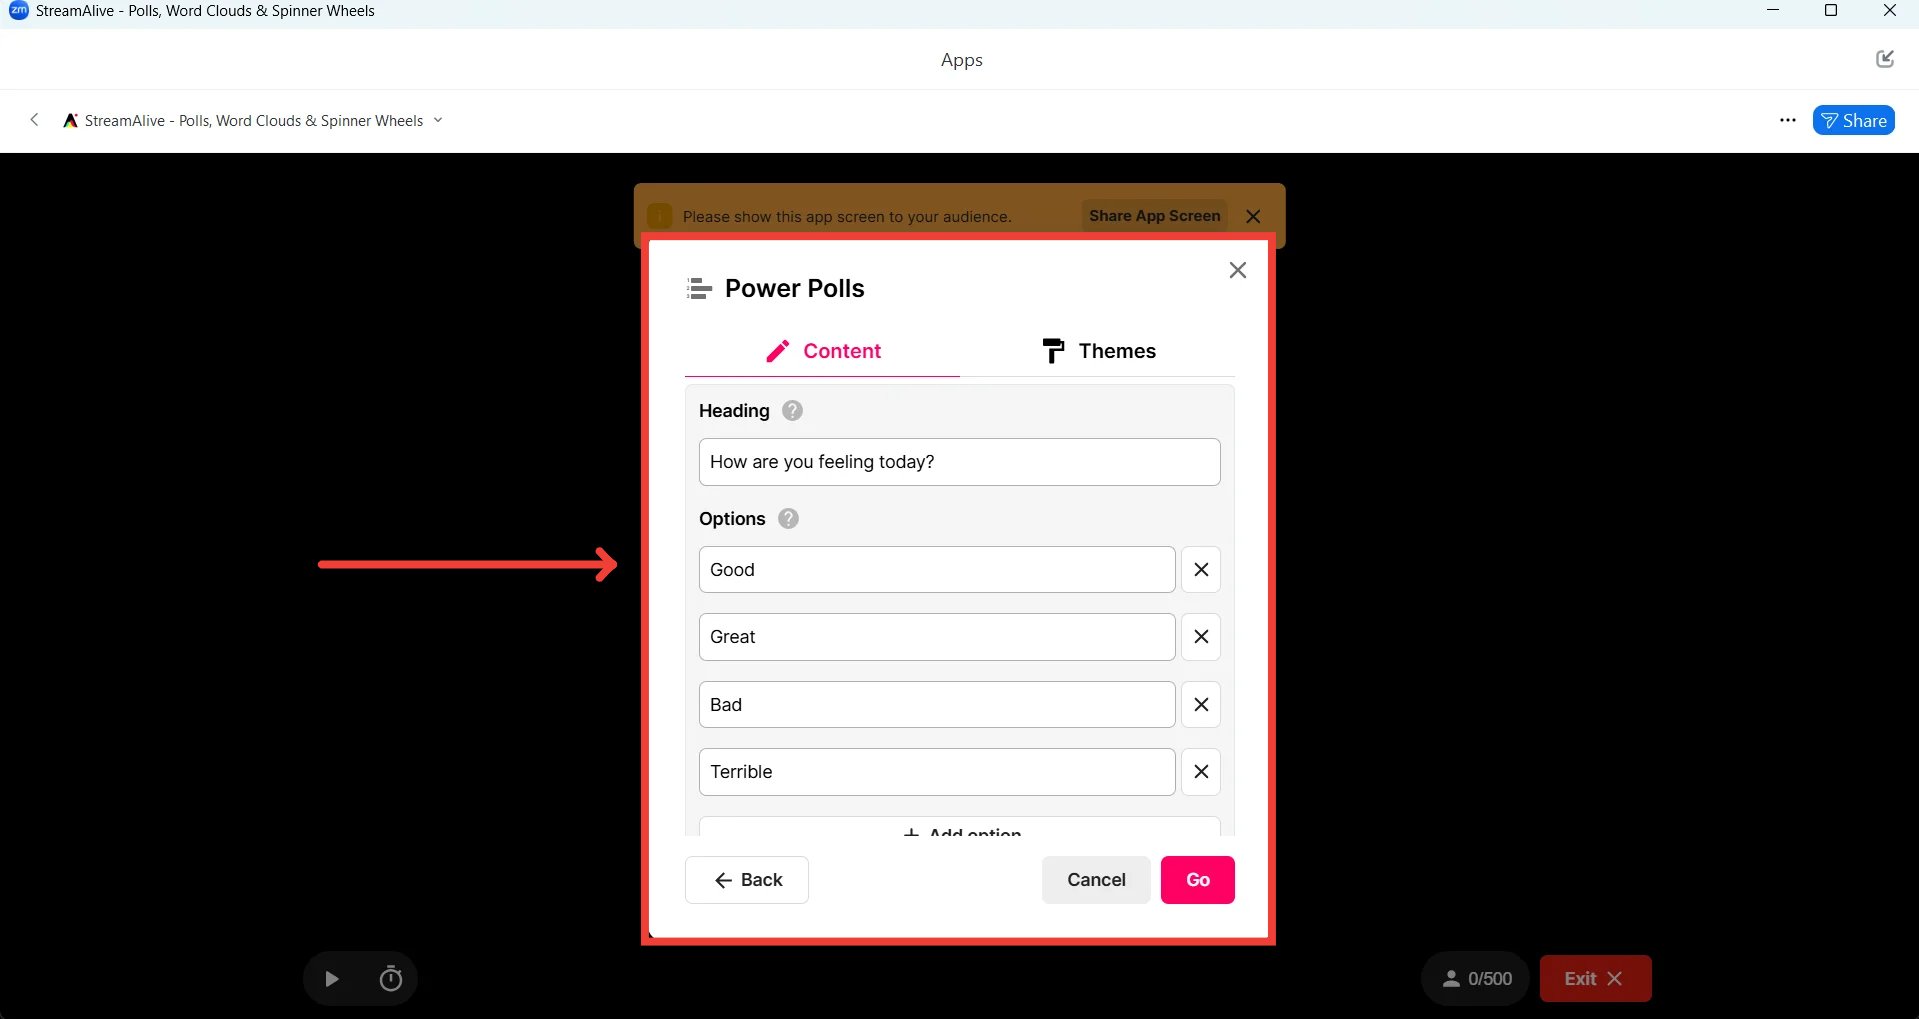Image resolution: width=1919 pixels, height=1019 pixels.
Task: Click the pink Go button
Action: 1197,880
